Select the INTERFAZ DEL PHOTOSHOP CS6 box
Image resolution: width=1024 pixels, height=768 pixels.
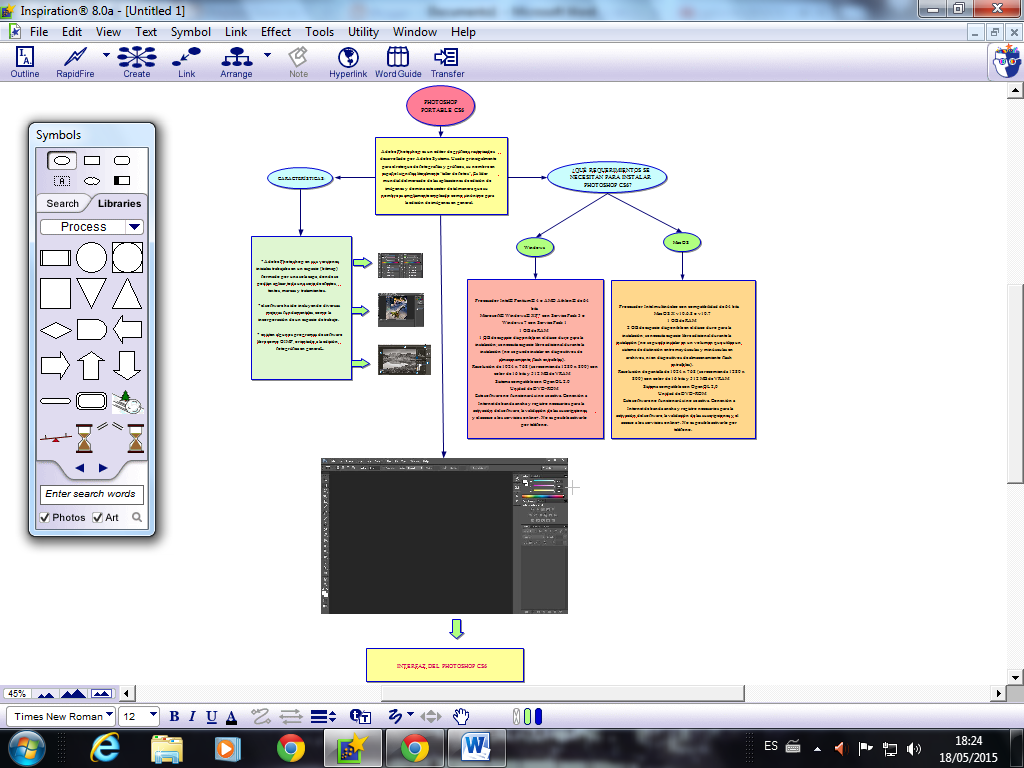pyautogui.click(x=445, y=665)
